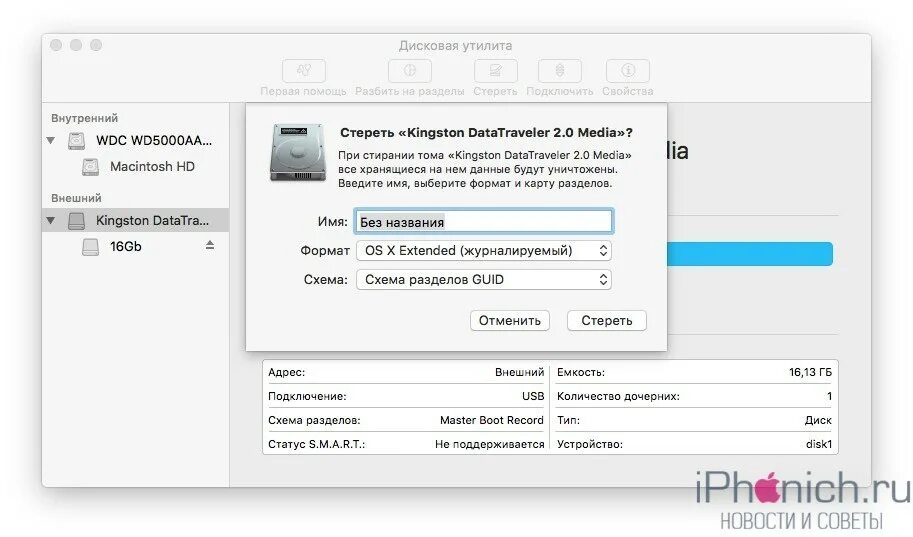Click the Master Boot Record value
The image size is (913, 537).
point(491,420)
